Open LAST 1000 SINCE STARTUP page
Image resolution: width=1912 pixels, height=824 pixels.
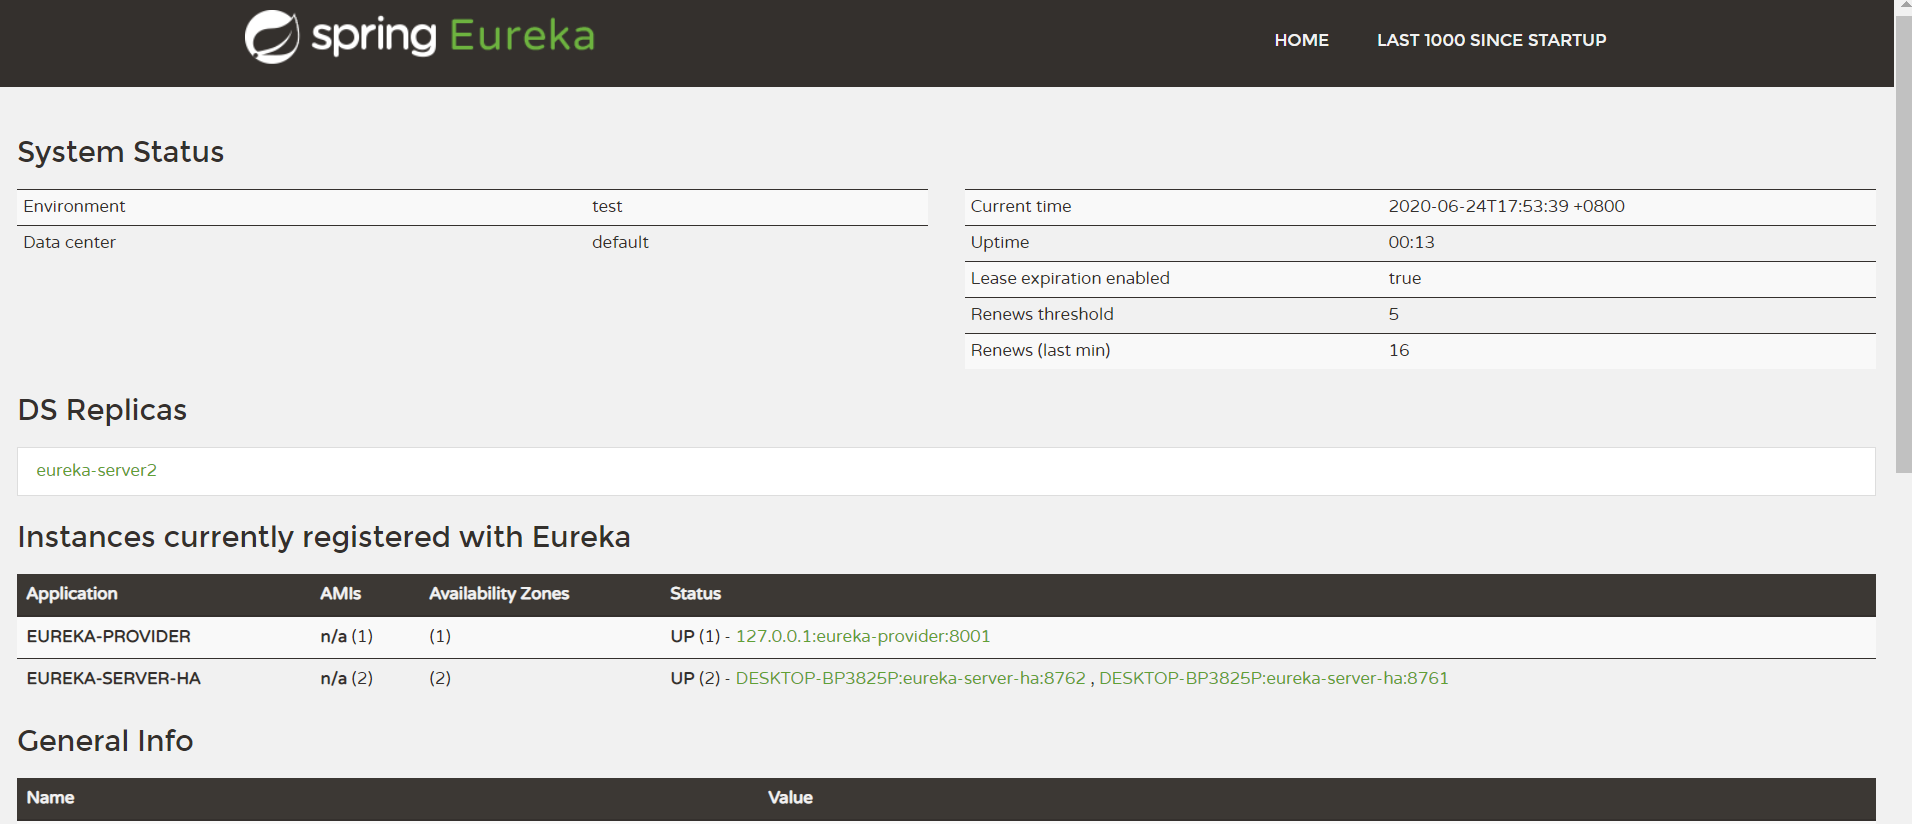pyautogui.click(x=1491, y=40)
